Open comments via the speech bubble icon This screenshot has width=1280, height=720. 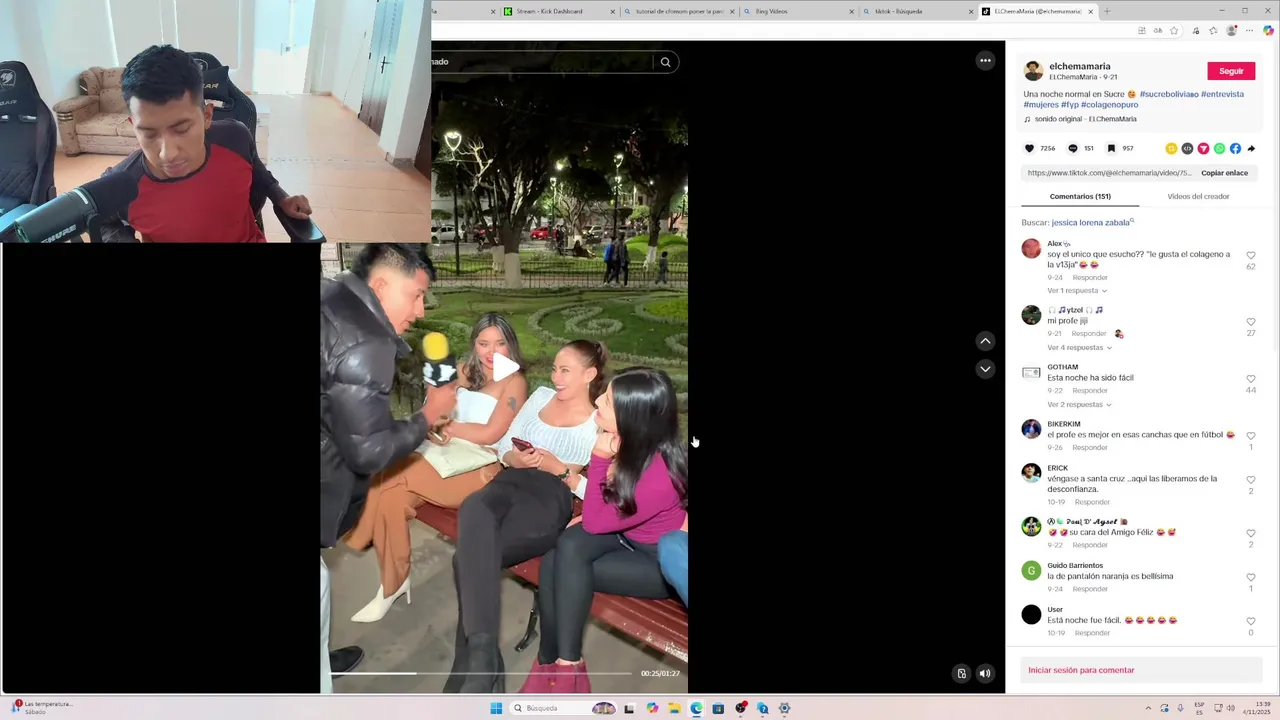(x=1073, y=148)
